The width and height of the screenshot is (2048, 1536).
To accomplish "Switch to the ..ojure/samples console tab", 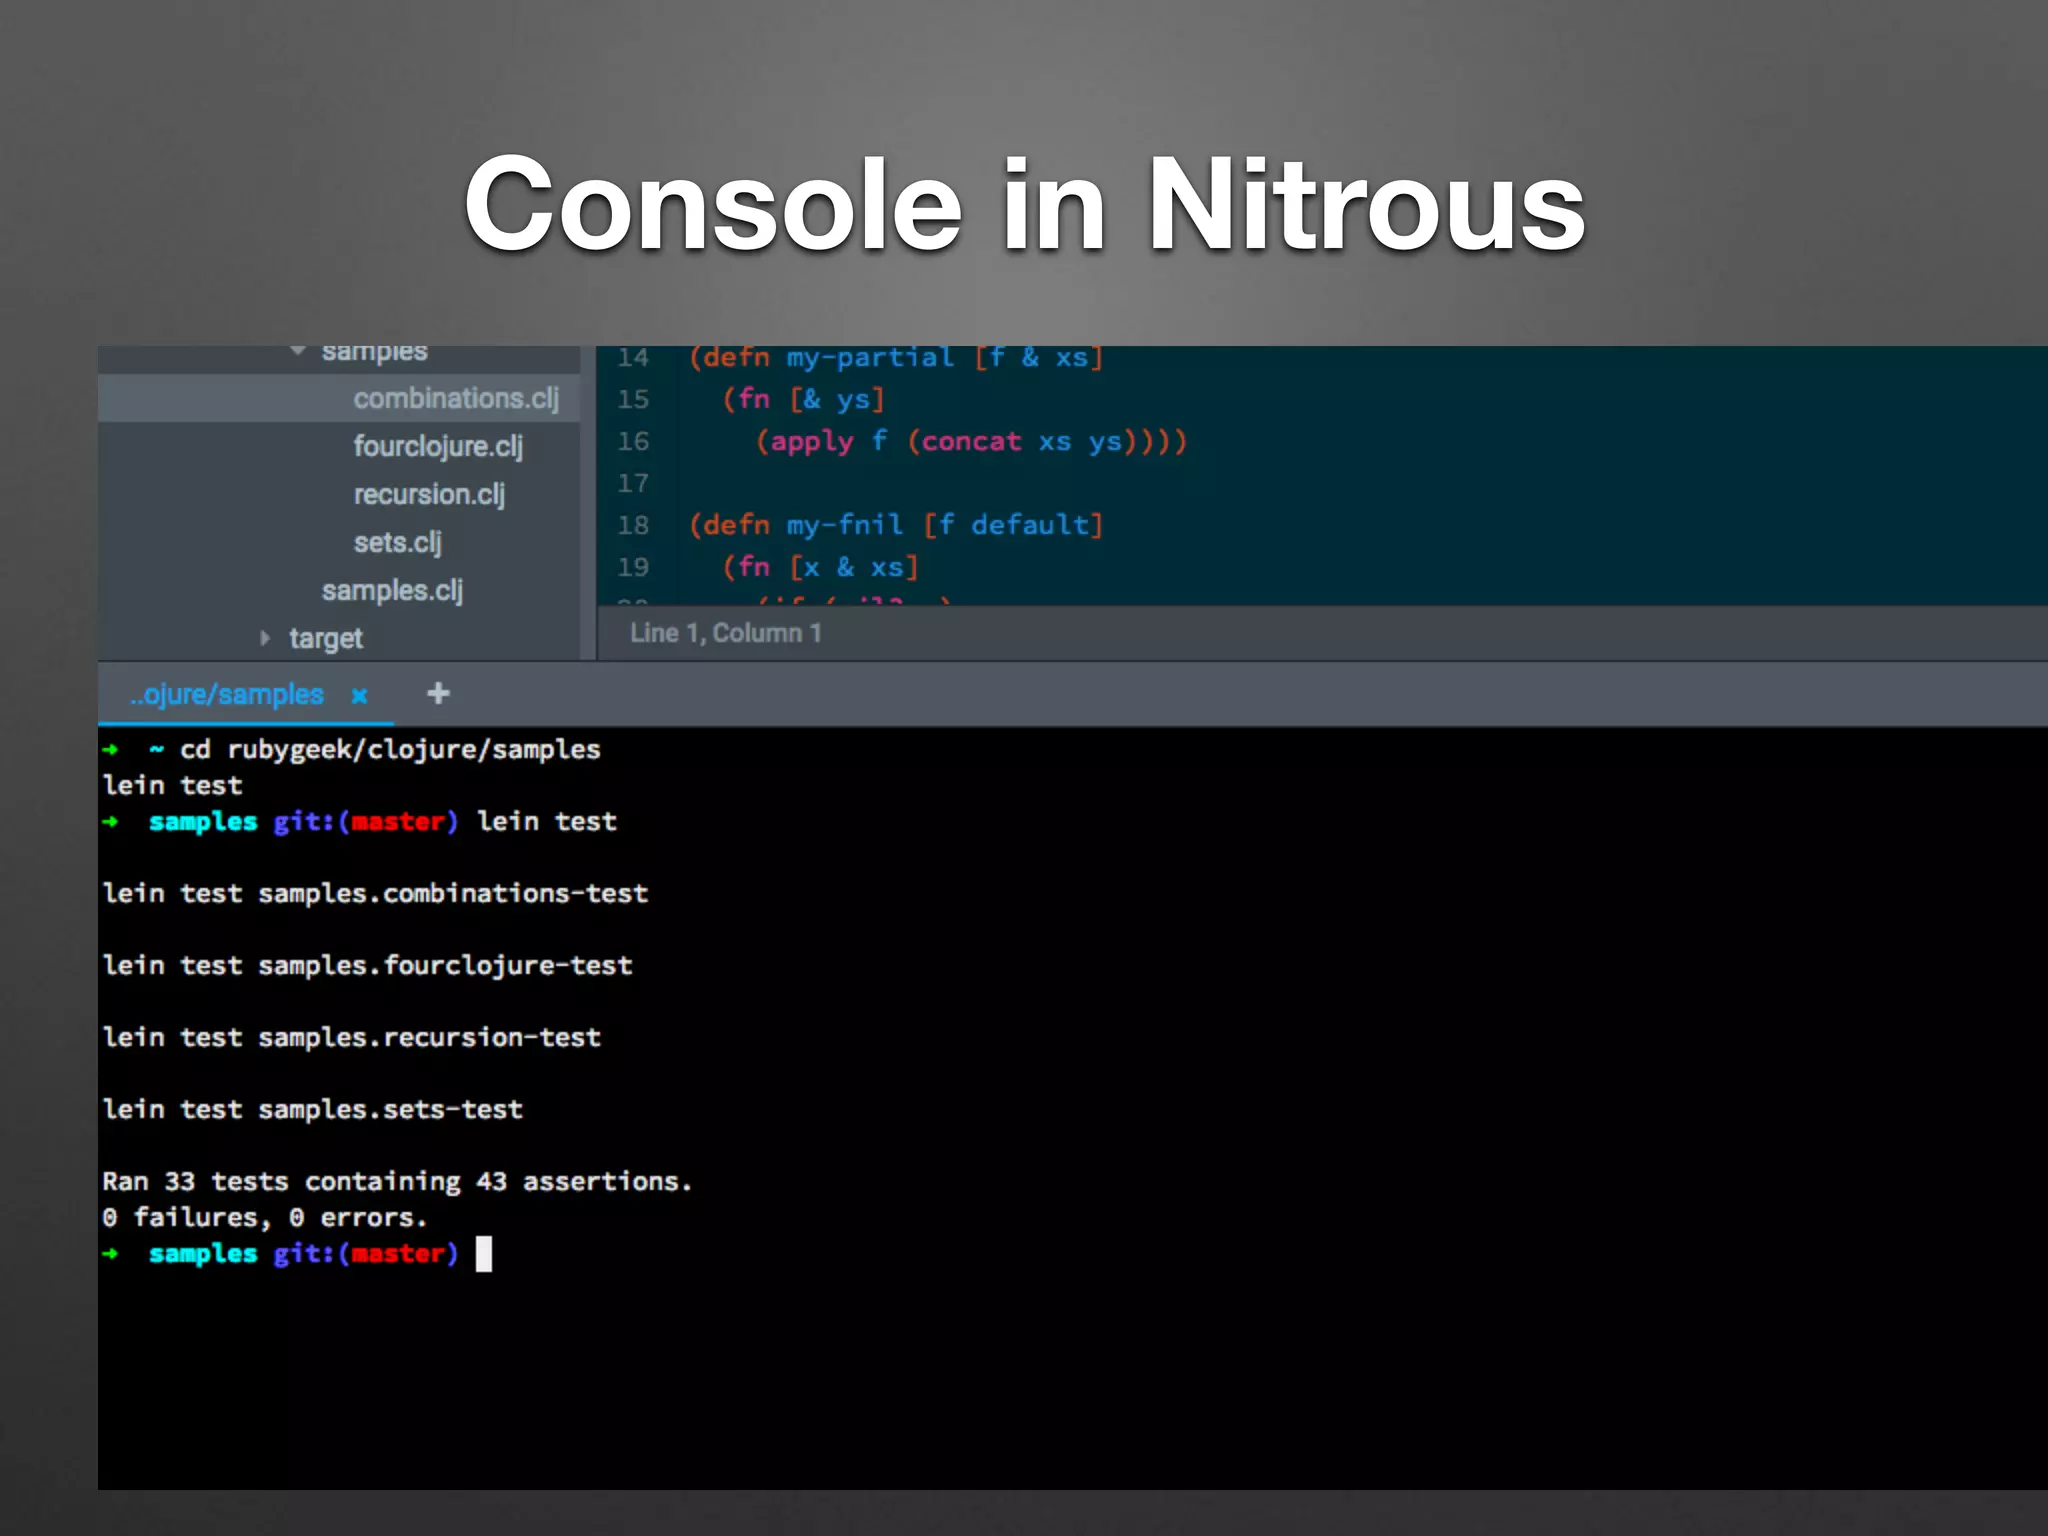I will [x=226, y=694].
